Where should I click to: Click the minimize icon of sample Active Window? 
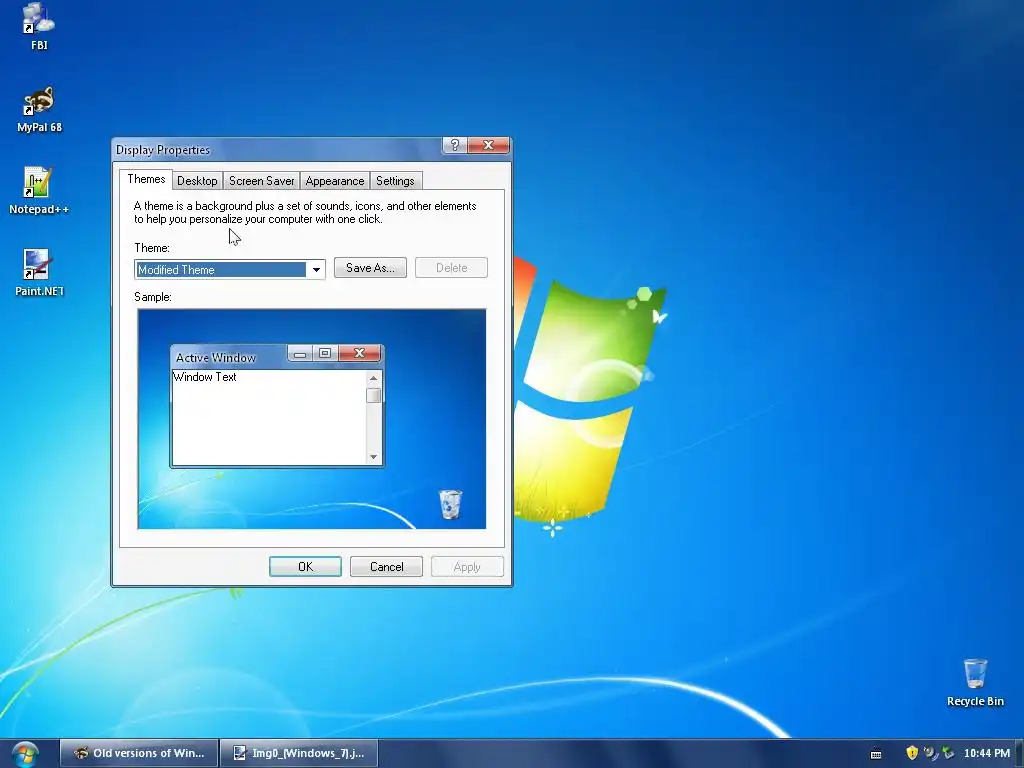(x=300, y=354)
